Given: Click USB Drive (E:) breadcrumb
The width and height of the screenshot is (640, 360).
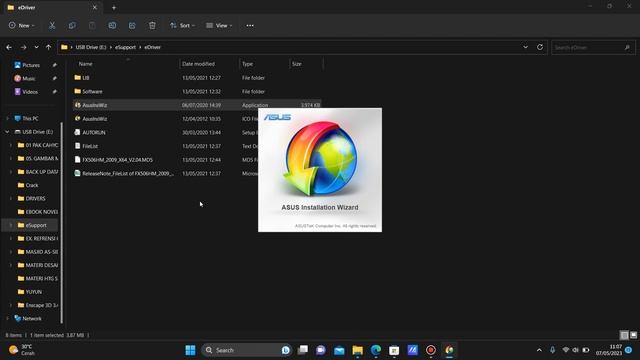Looking at the screenshot, I should 91,47.
